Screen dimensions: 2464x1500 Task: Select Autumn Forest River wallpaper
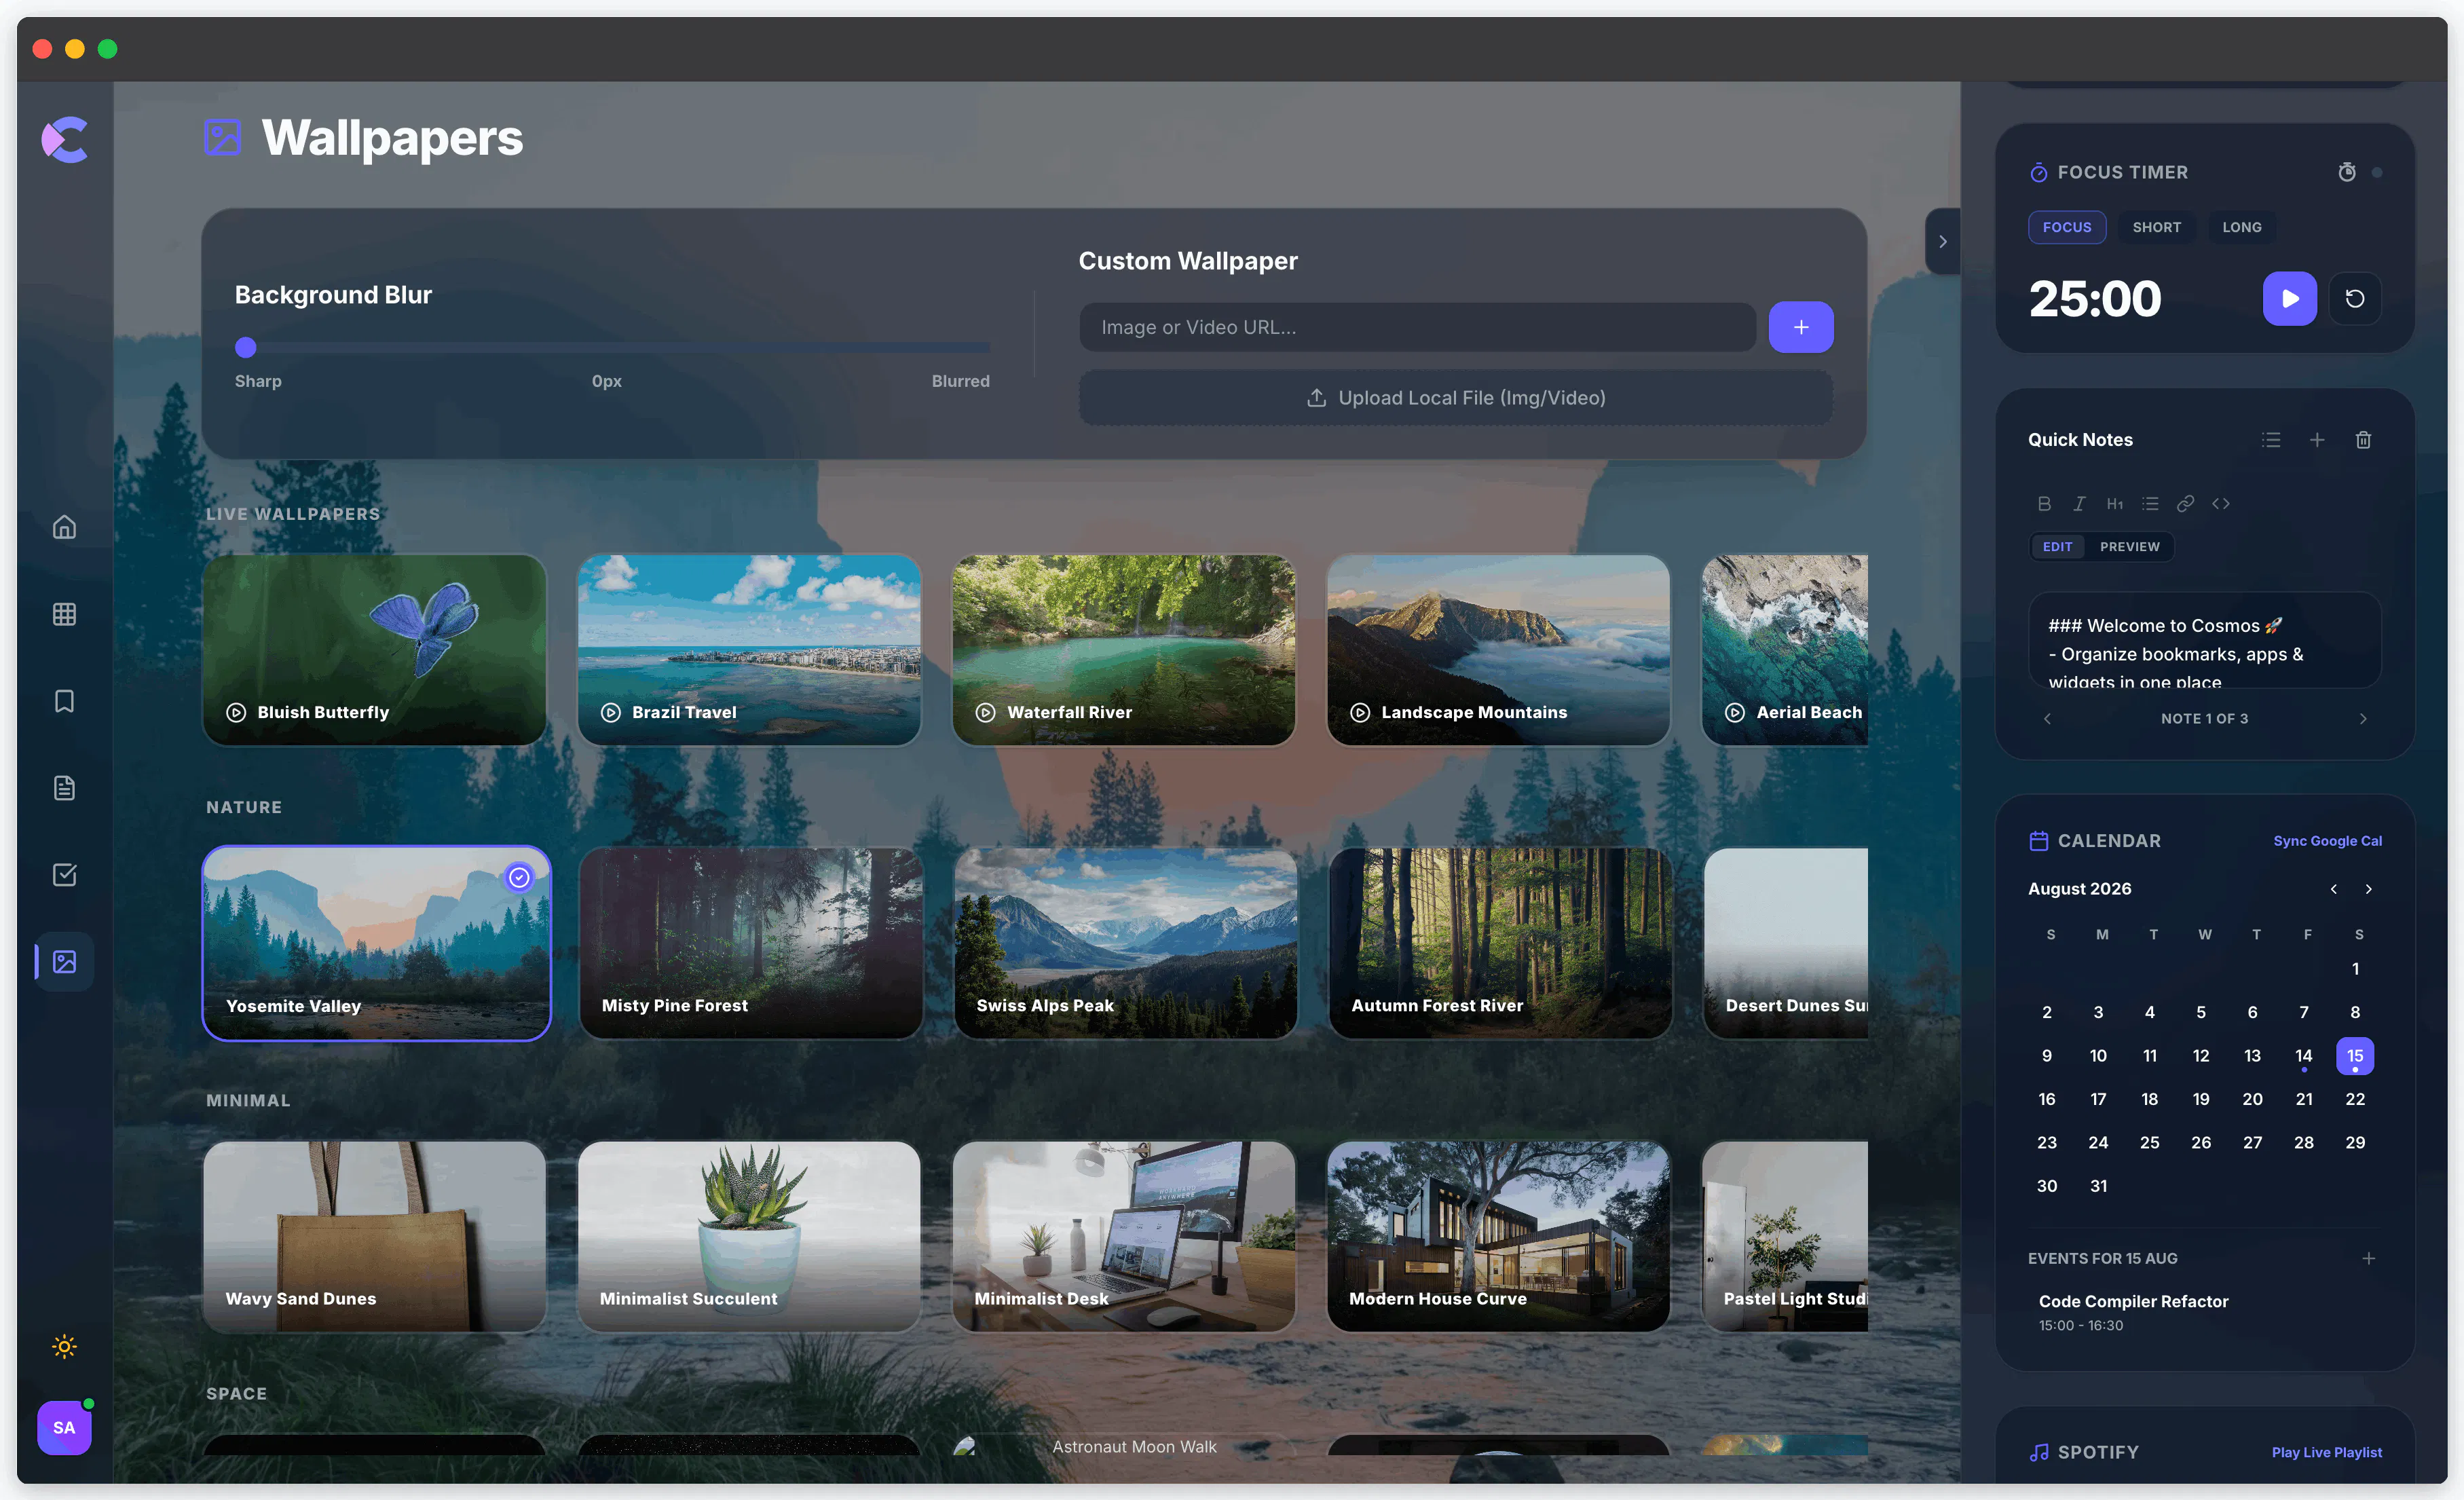tap(1500, 943)
